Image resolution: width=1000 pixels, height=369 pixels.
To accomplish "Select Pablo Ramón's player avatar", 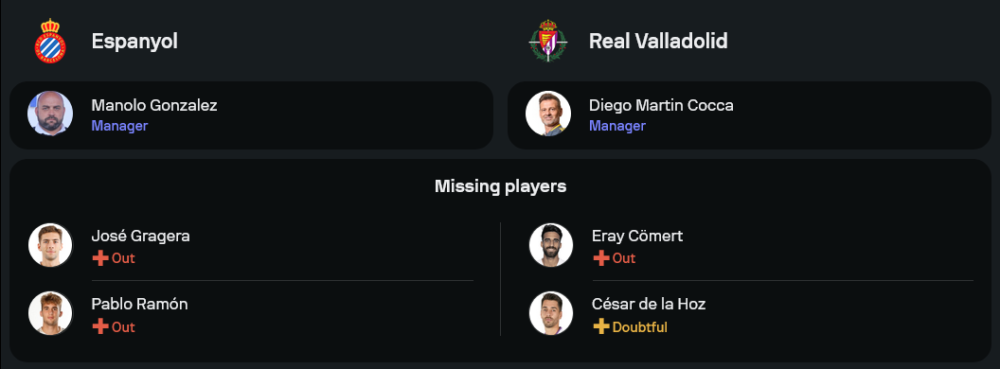I will pos(50,314).
